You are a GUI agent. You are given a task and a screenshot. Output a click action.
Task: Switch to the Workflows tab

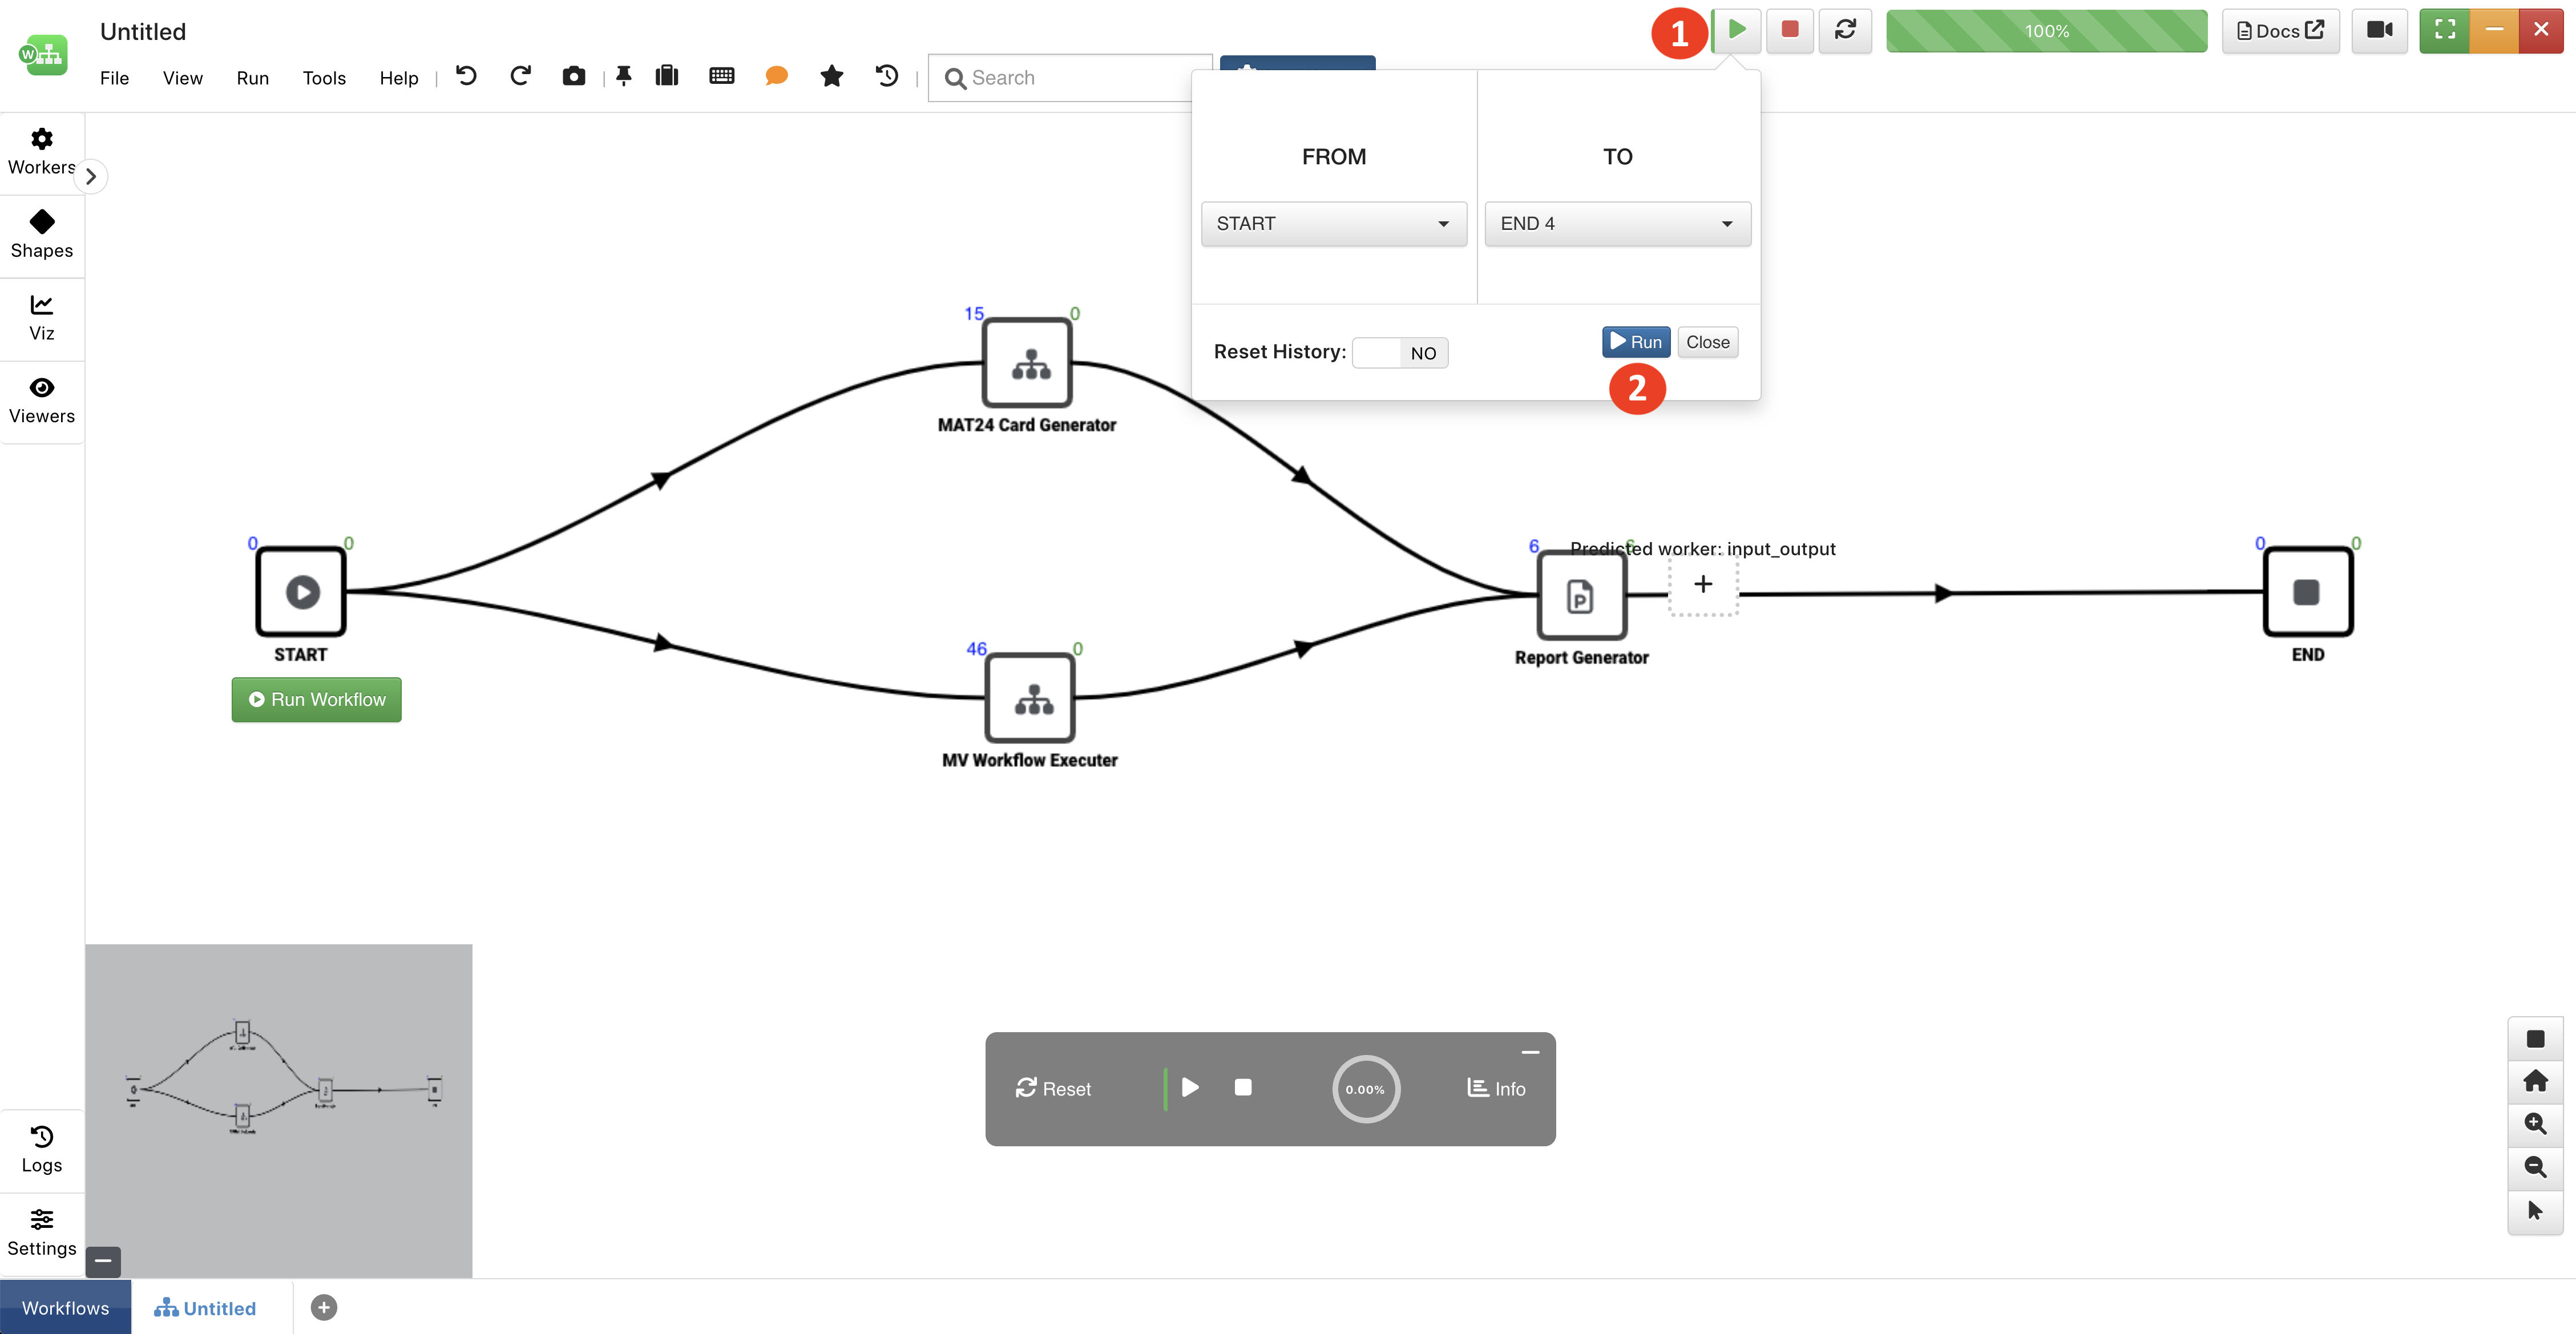(66, 1307)
